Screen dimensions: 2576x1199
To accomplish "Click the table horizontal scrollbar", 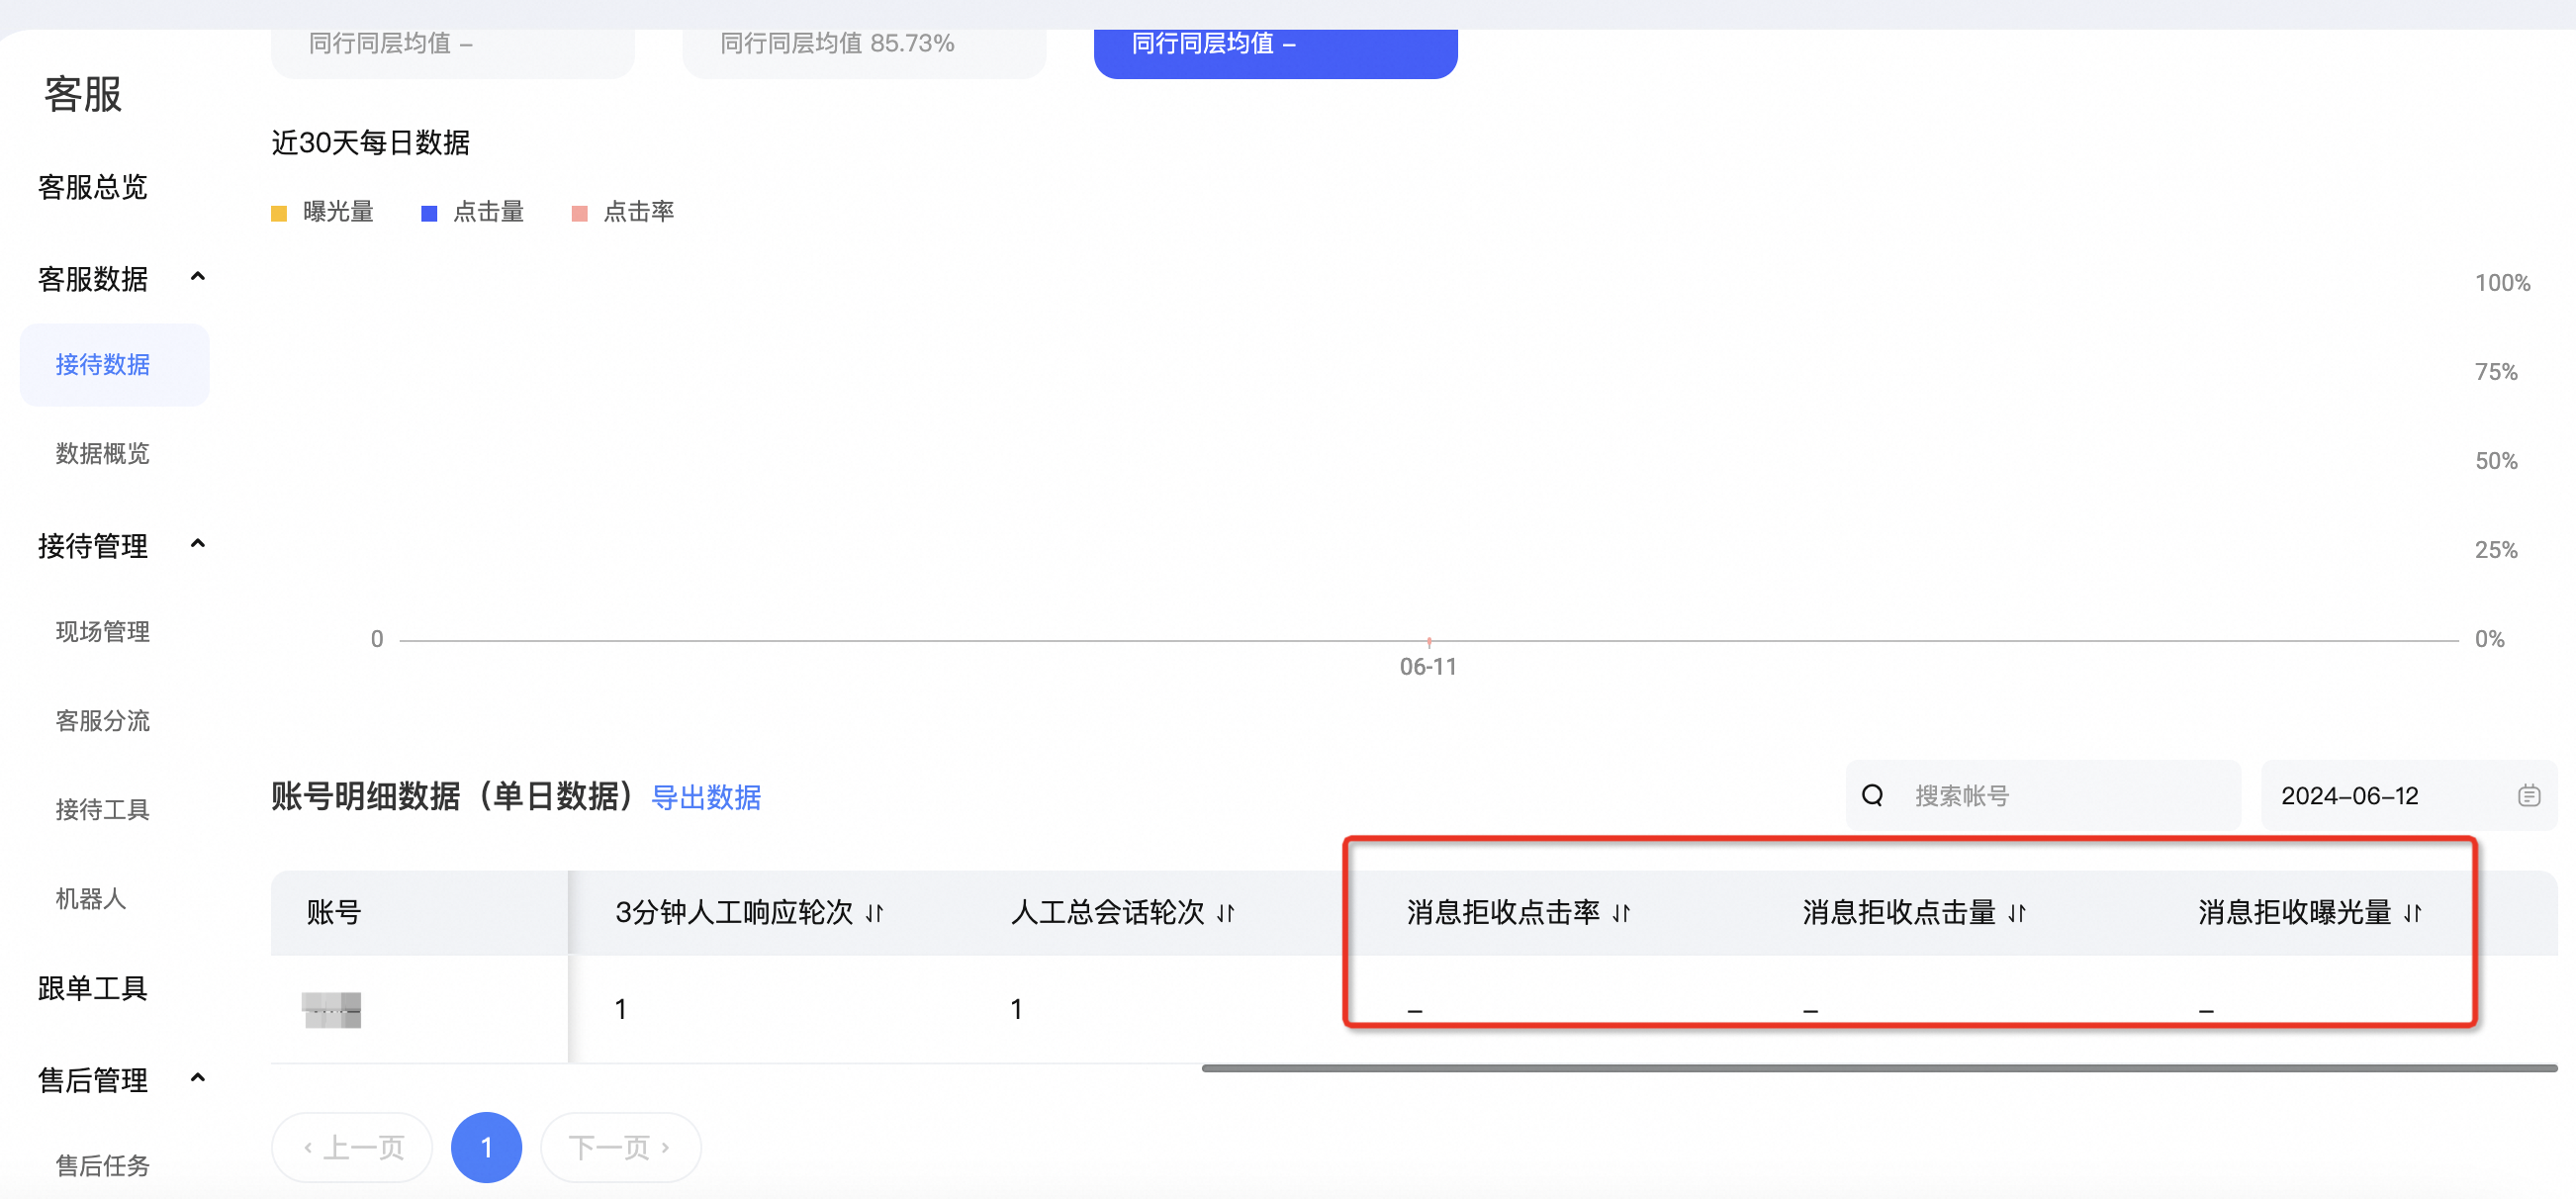I will pyautogui.click(x=1879, y=1069).
